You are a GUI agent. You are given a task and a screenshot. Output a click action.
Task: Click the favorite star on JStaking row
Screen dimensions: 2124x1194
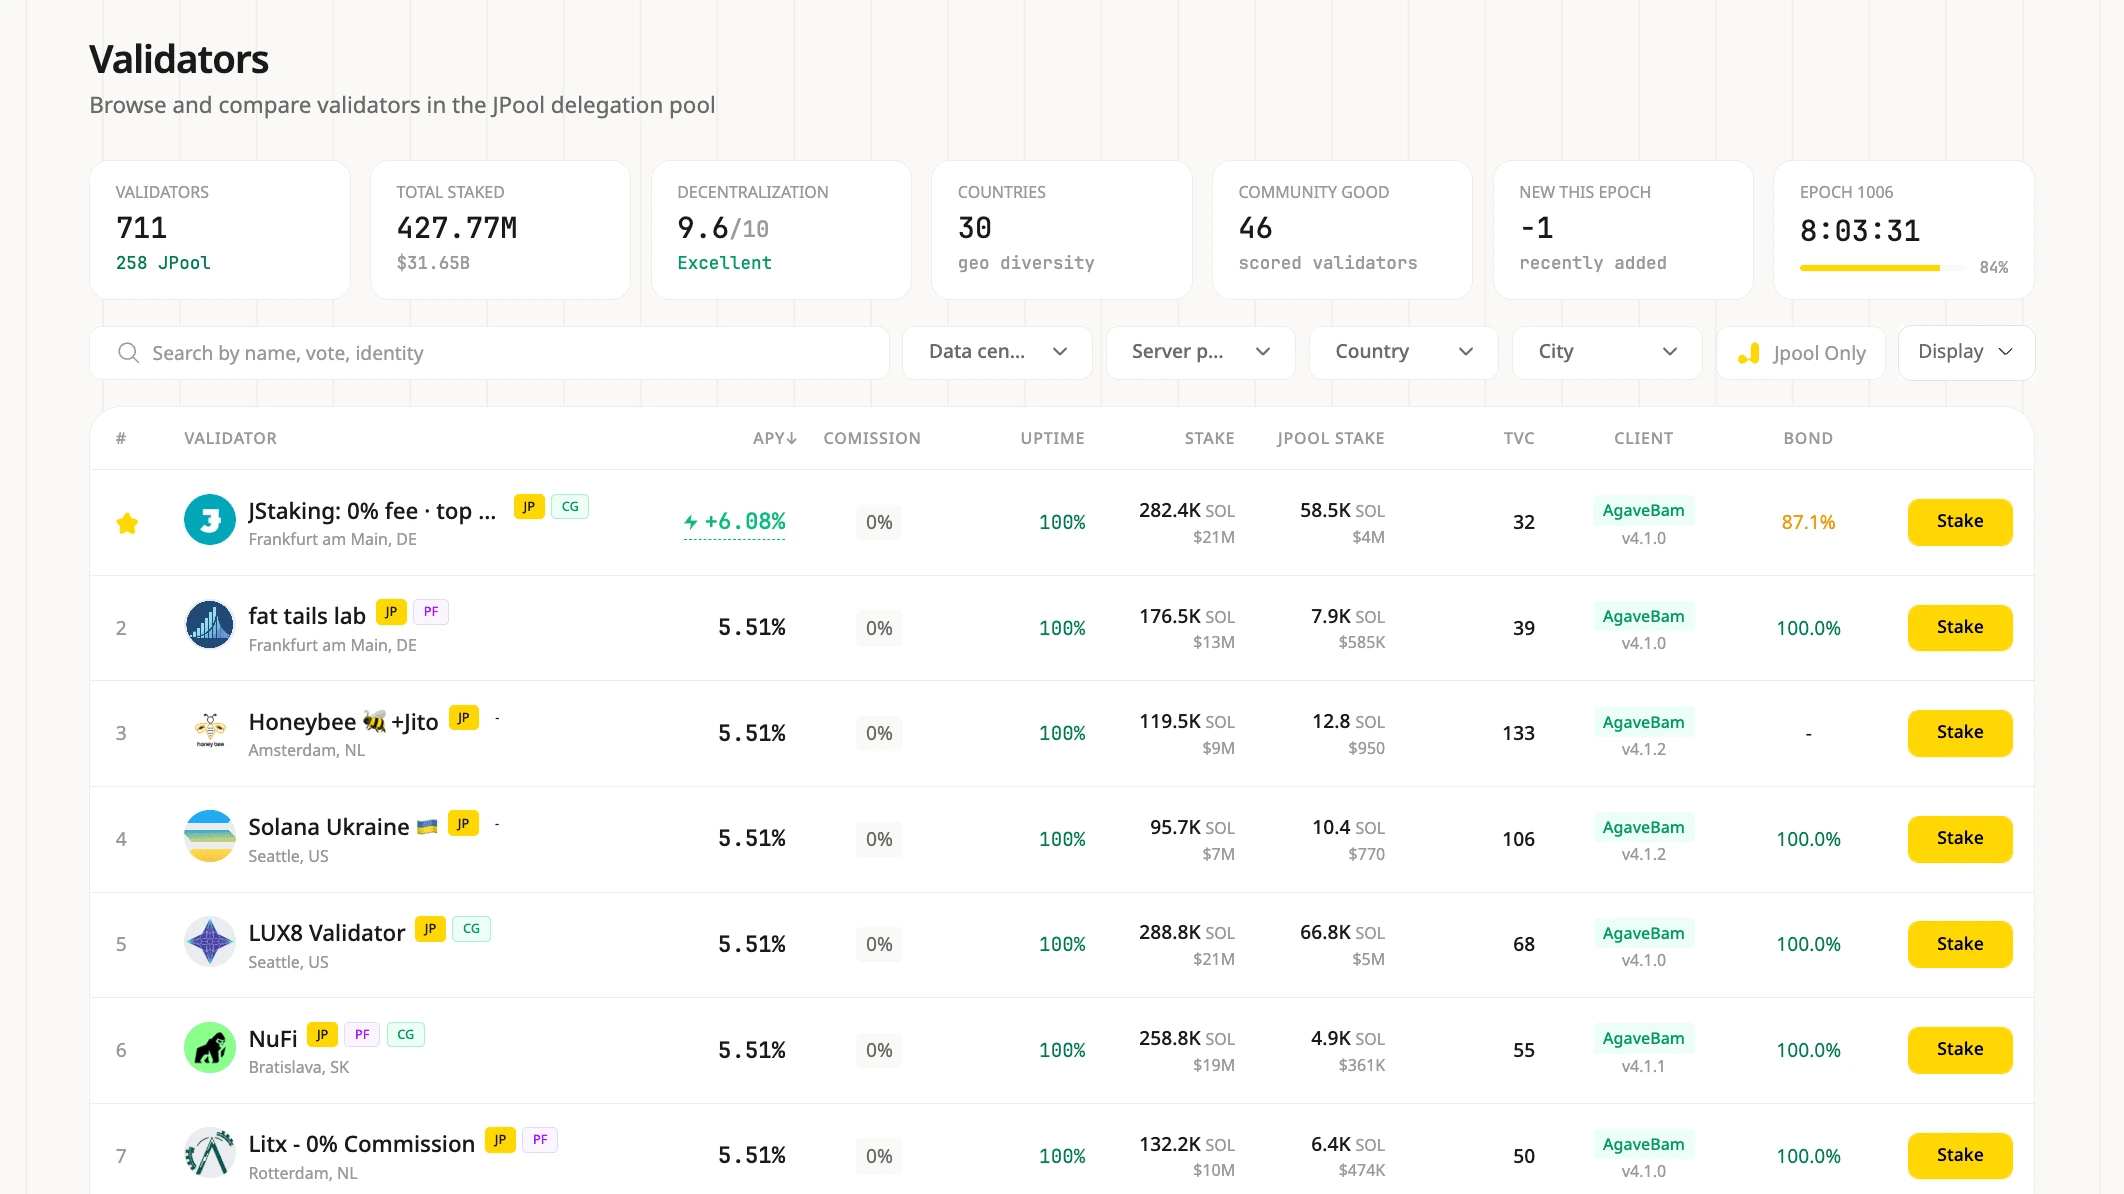coord(127,523)
